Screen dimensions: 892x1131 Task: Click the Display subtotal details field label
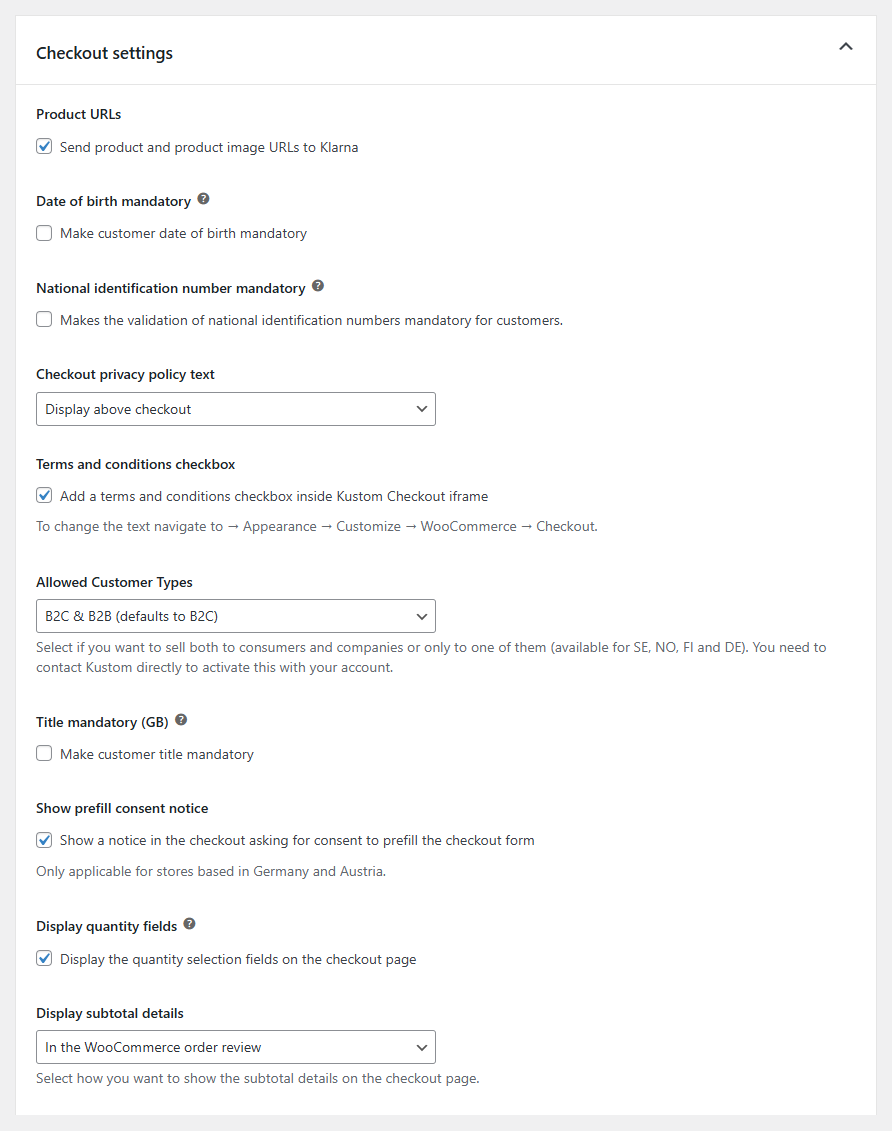pyautogui.click(x=110, y=1013)
